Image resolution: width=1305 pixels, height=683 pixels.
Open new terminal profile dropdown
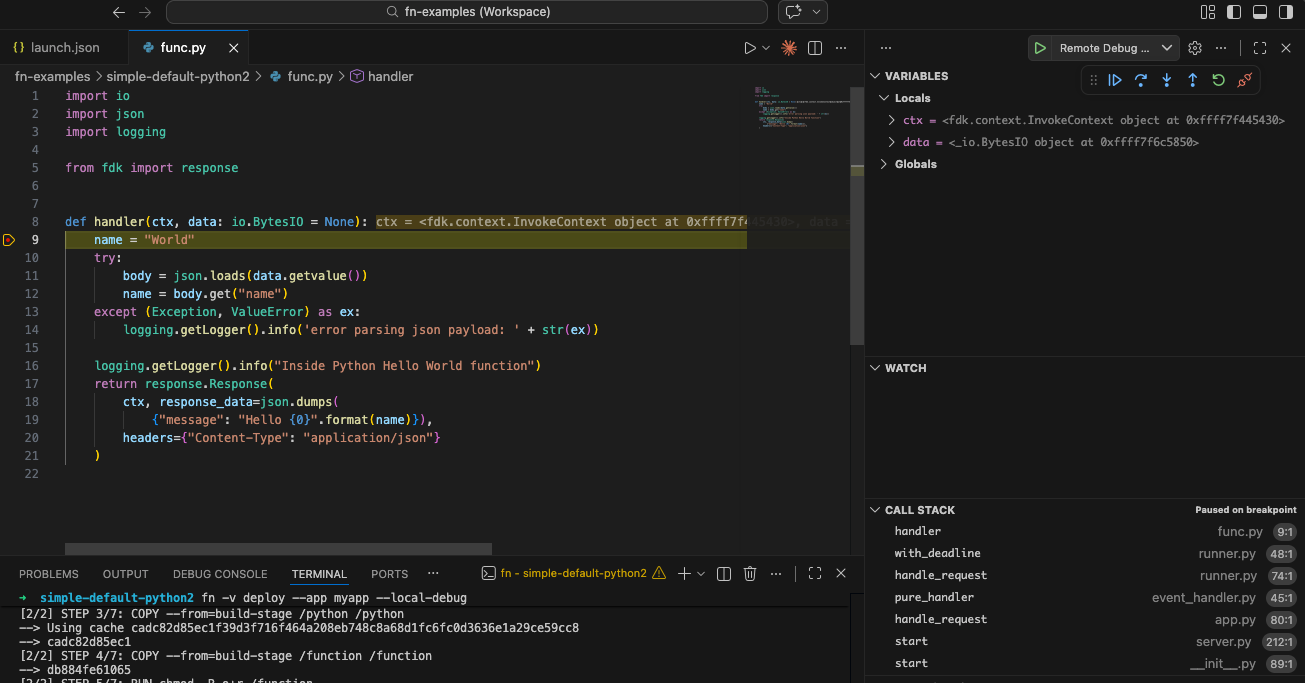tap(701, 574)
